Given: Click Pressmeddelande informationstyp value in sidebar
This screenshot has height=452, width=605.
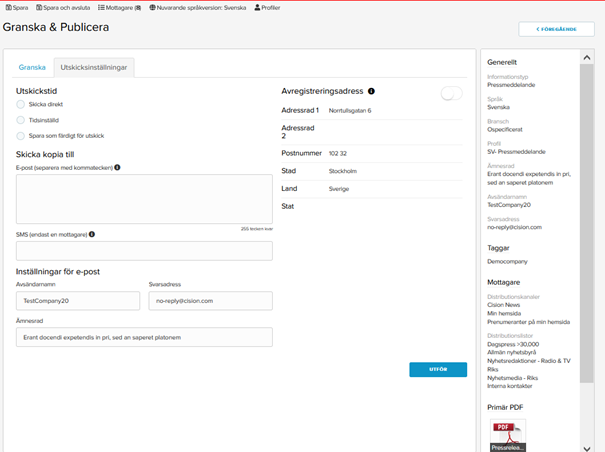Looking at the screenshot, I should [x=511, y=85].
